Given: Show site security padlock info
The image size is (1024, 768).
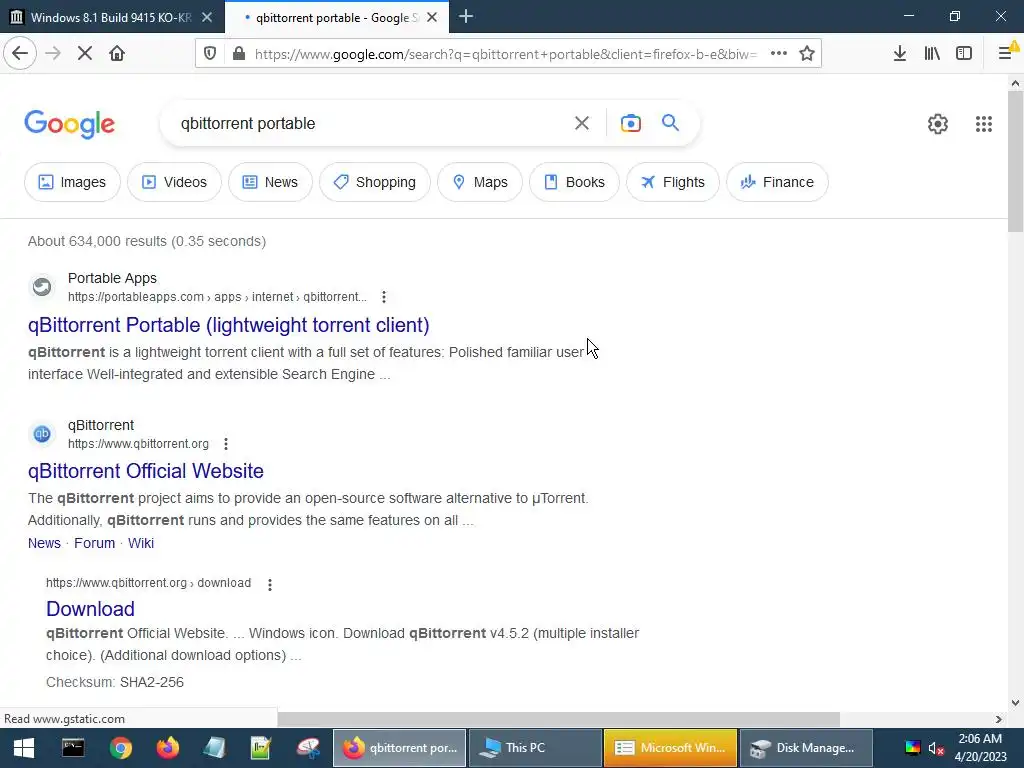Looking at the screenshot, I should 239,54.
